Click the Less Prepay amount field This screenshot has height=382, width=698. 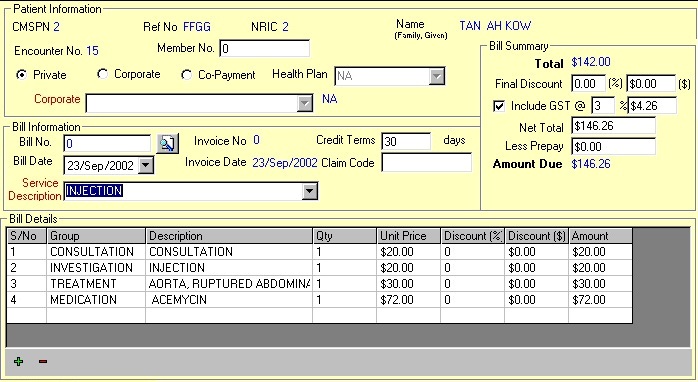tap(613, 146)
